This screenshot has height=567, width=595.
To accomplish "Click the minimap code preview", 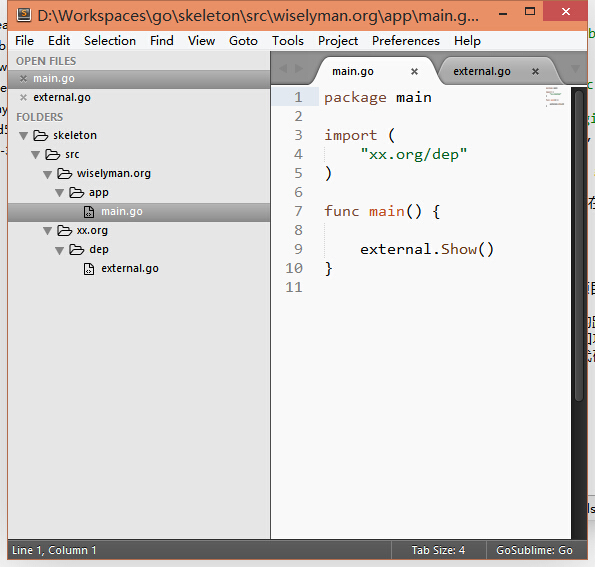I will [x=555, y=97].
